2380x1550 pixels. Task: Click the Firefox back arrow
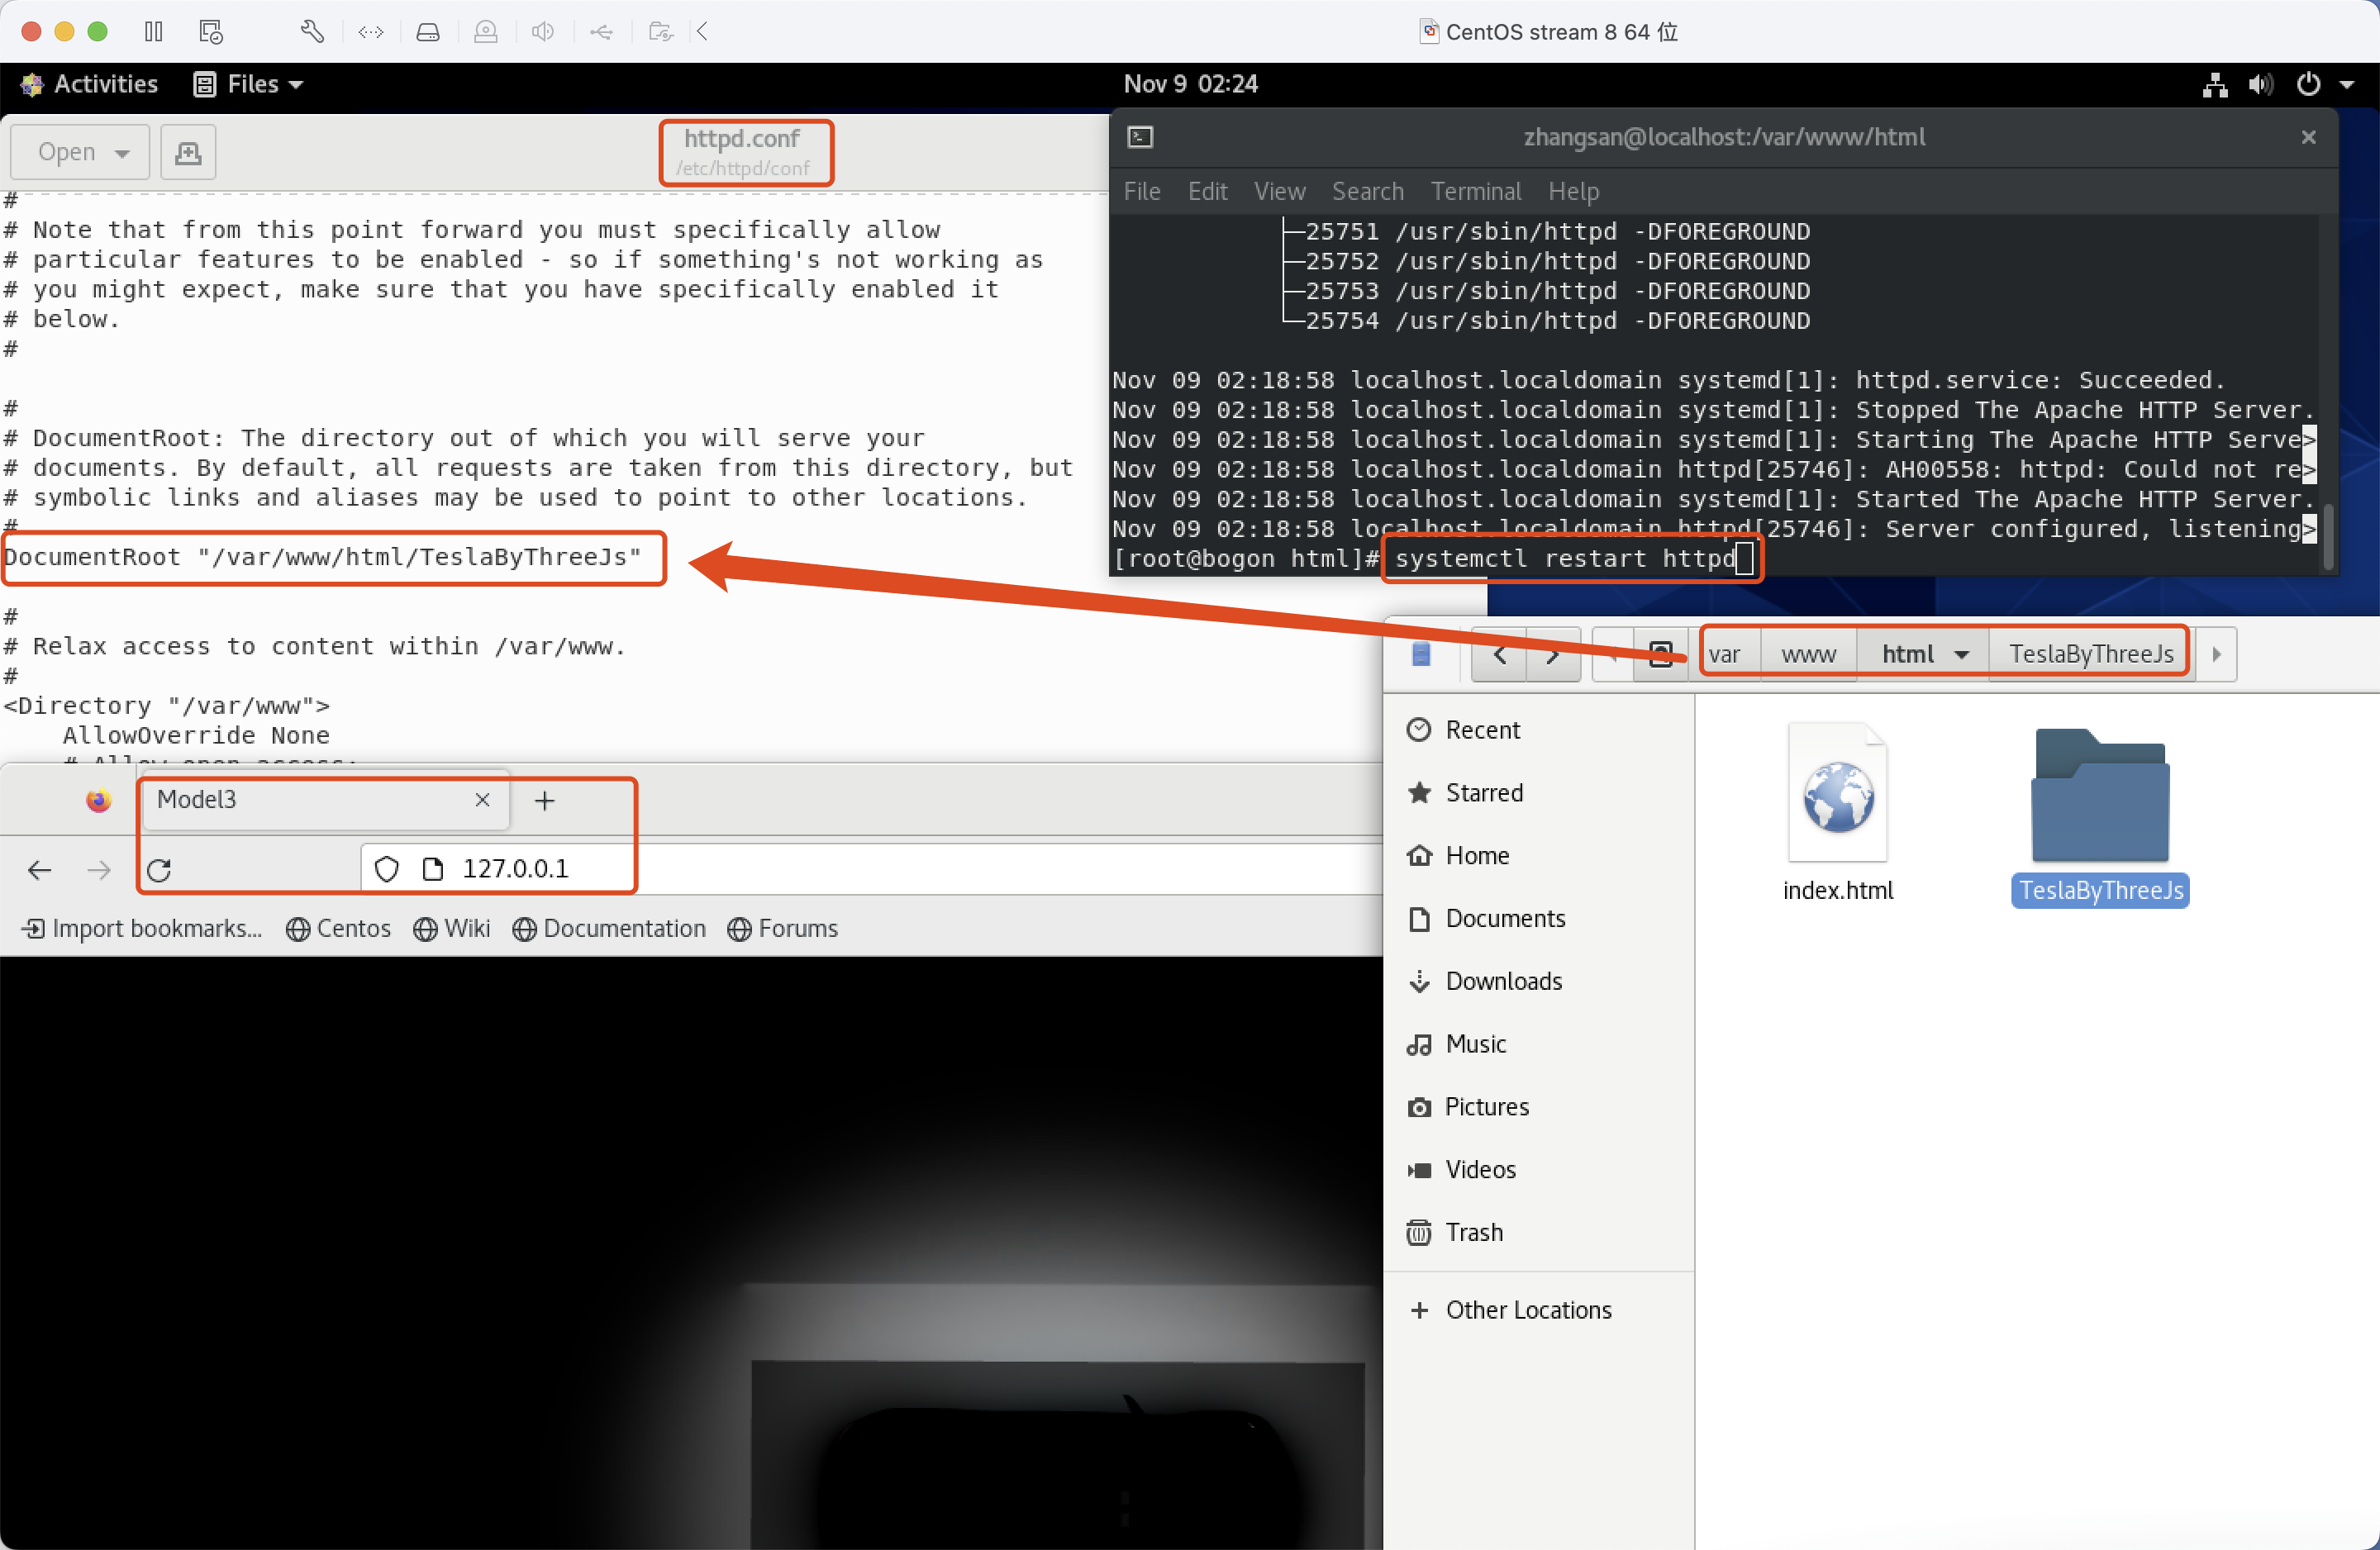tap(40, 870)
